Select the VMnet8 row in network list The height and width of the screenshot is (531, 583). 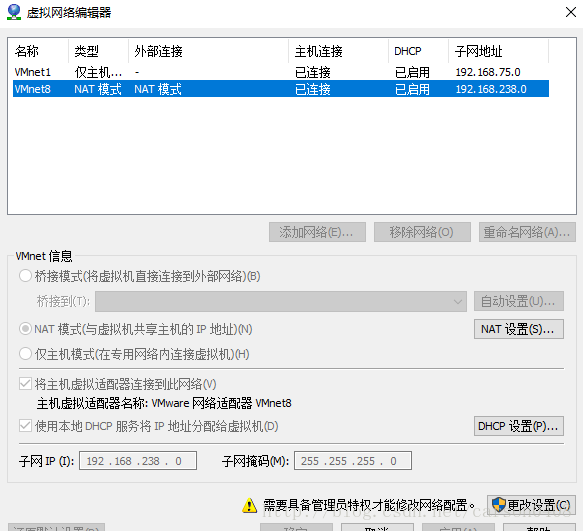coord(281,89)
